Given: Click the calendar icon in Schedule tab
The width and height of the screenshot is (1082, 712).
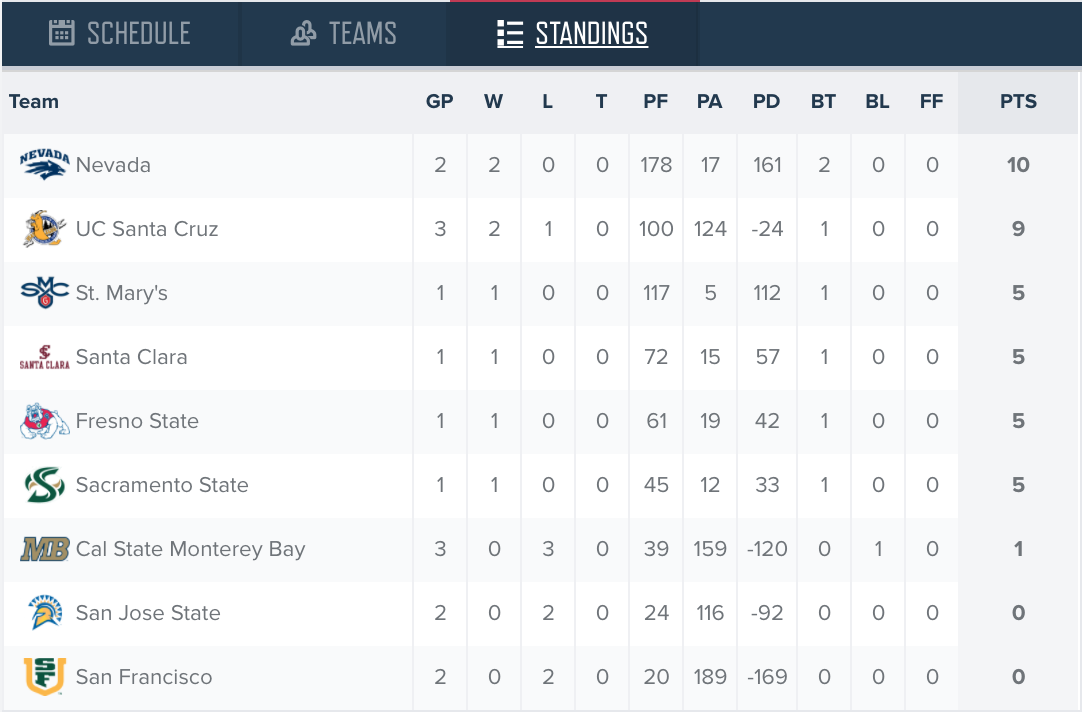Looking at the screenshot, I should pyautogui.click(x=61, y=32).
